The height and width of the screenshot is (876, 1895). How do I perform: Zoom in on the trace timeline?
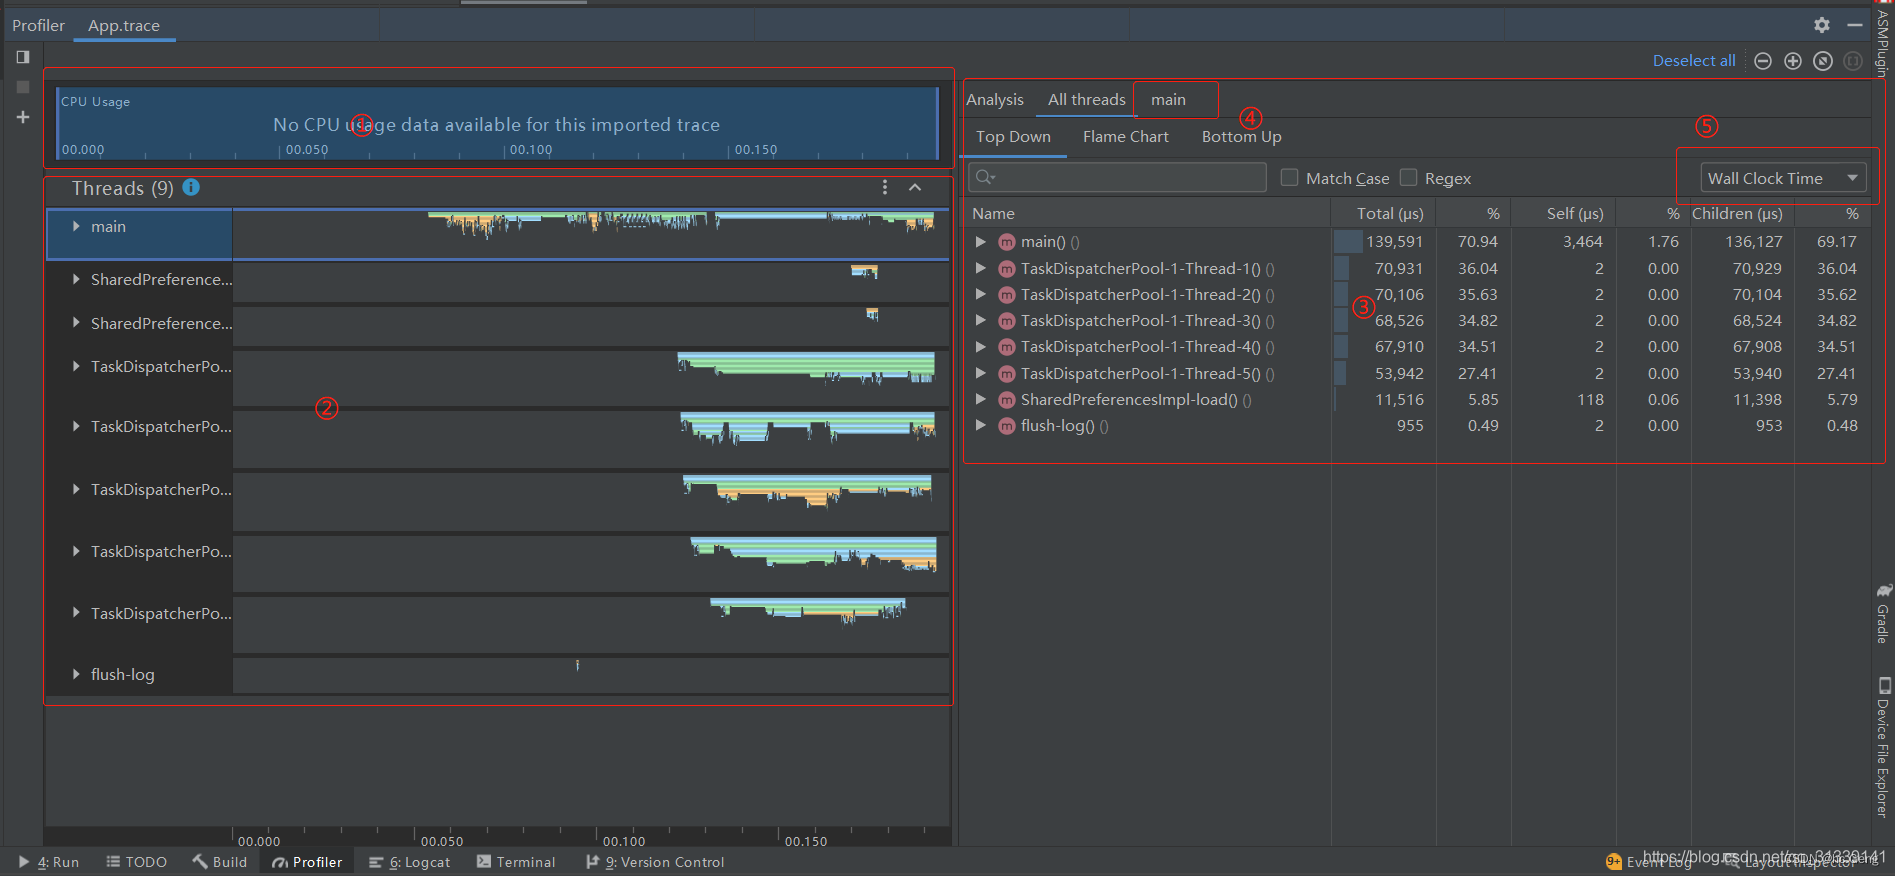[x=1793, y=61]
